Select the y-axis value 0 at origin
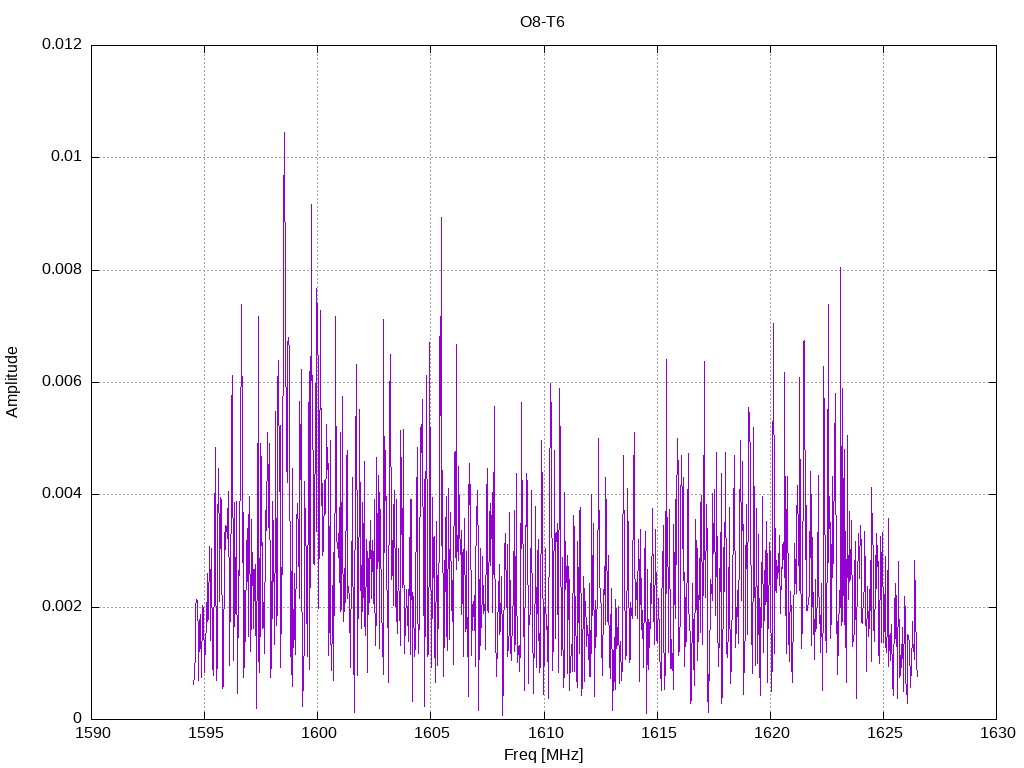Image resolution: width=1024 pixels, height=768 pixels. click(x=78, y=718)
